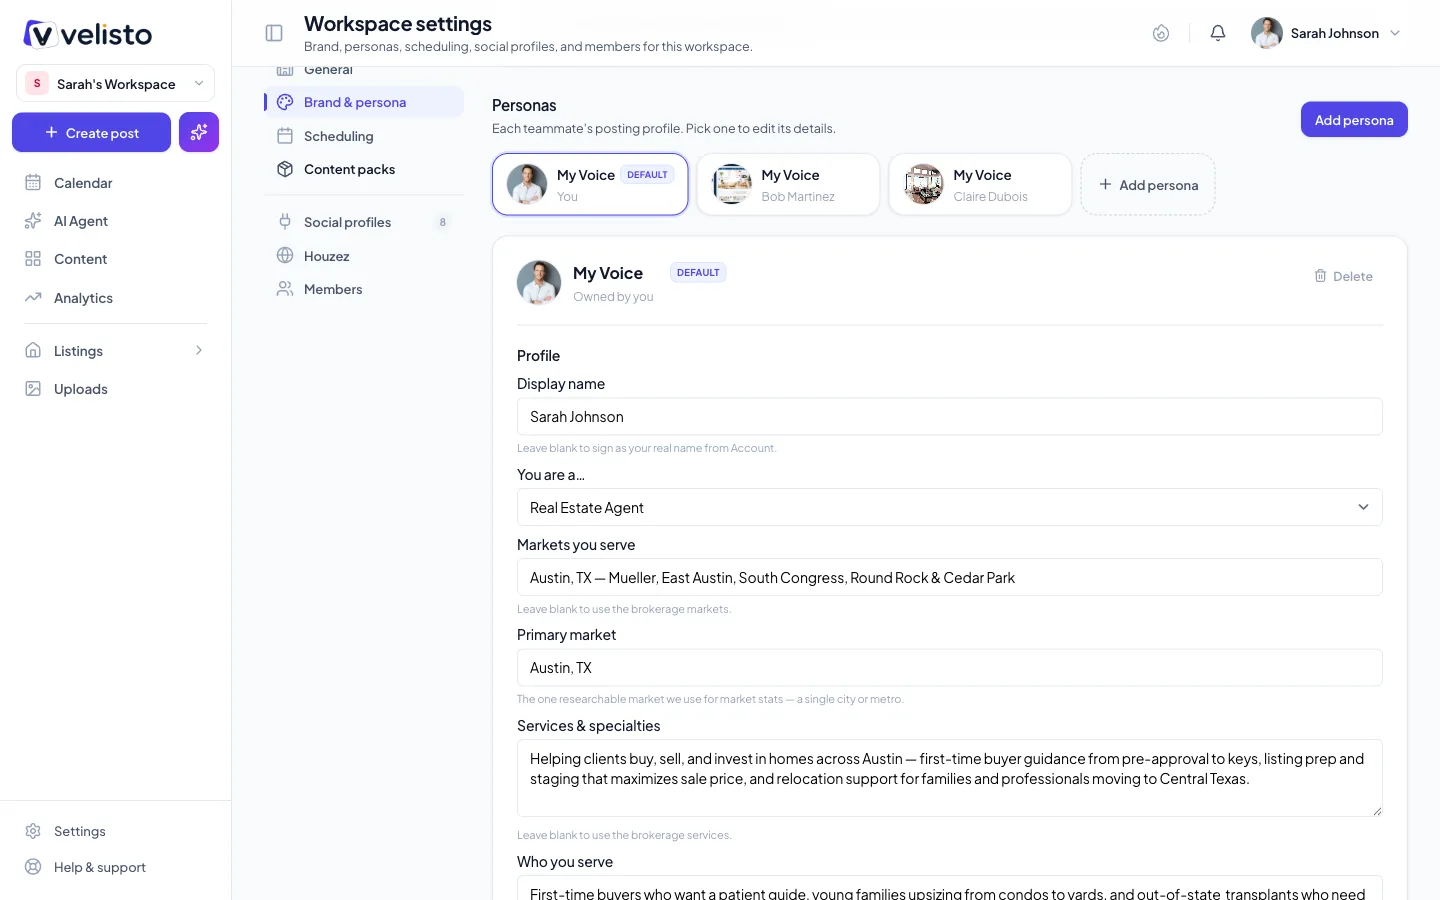Viewport: 1440px width, 900px height.
Task: Click the Services & specialties text area
Action: (x=950, y=778)
